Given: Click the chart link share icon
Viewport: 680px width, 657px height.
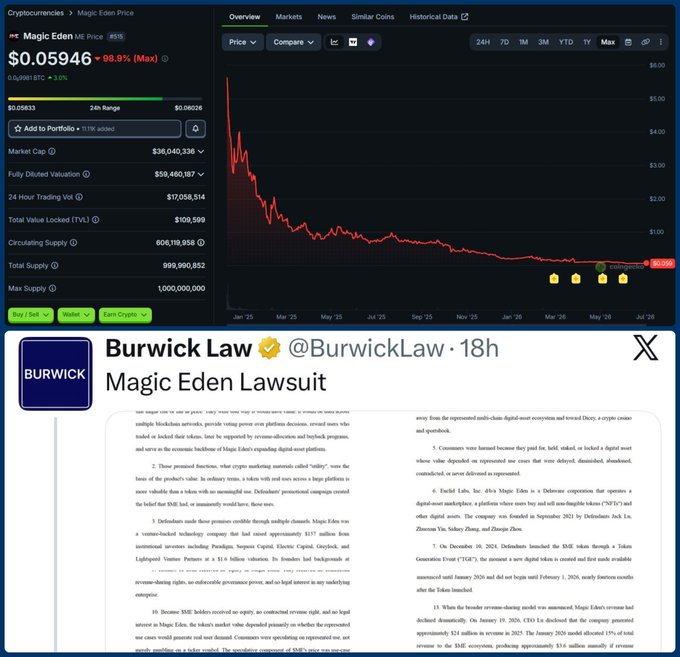Looking at the screenshot, I should (x=645, y=42).
